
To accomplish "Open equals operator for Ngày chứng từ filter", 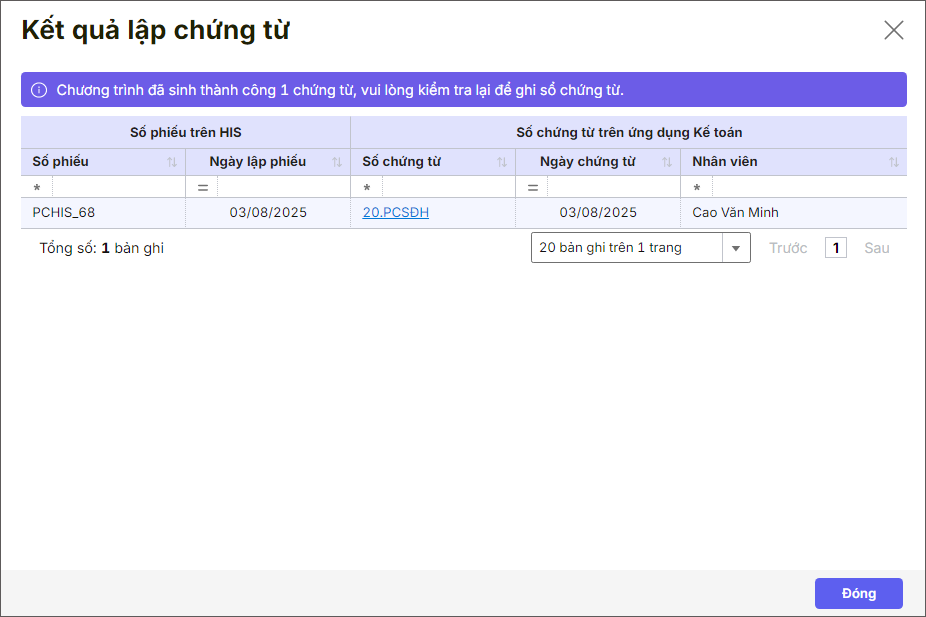I will (x=532, y=188).
